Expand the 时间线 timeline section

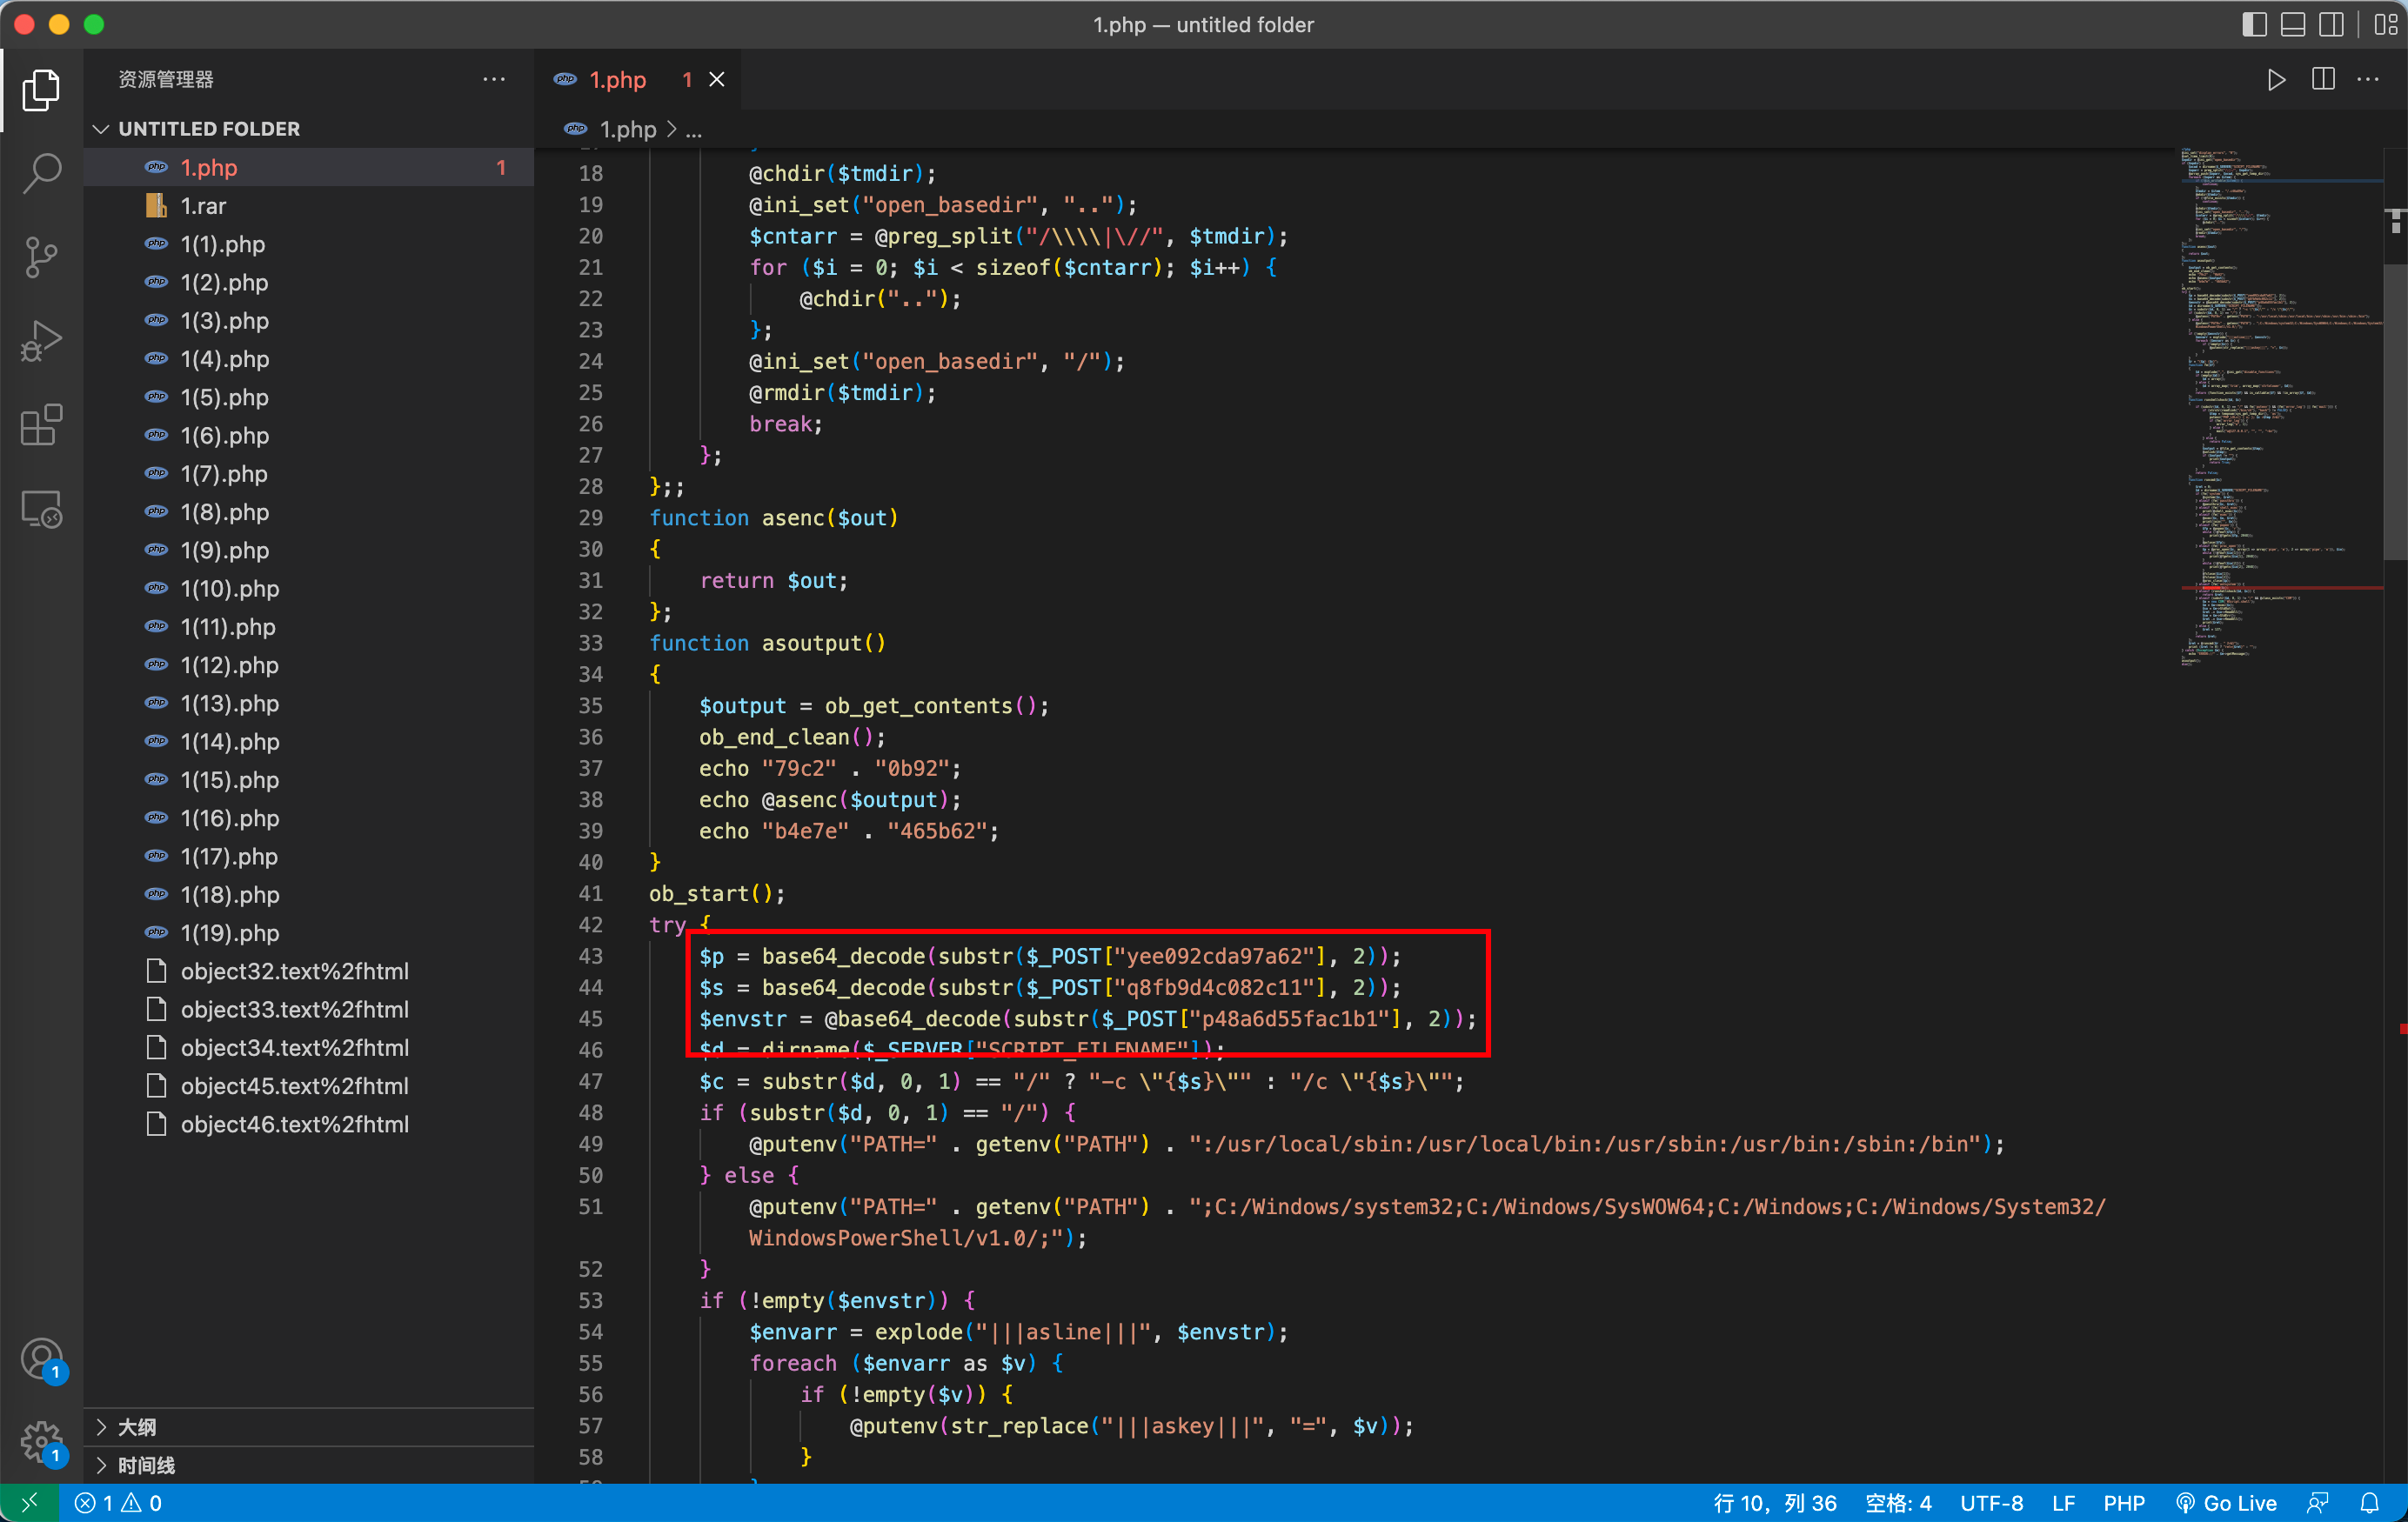pos(309,1465)
